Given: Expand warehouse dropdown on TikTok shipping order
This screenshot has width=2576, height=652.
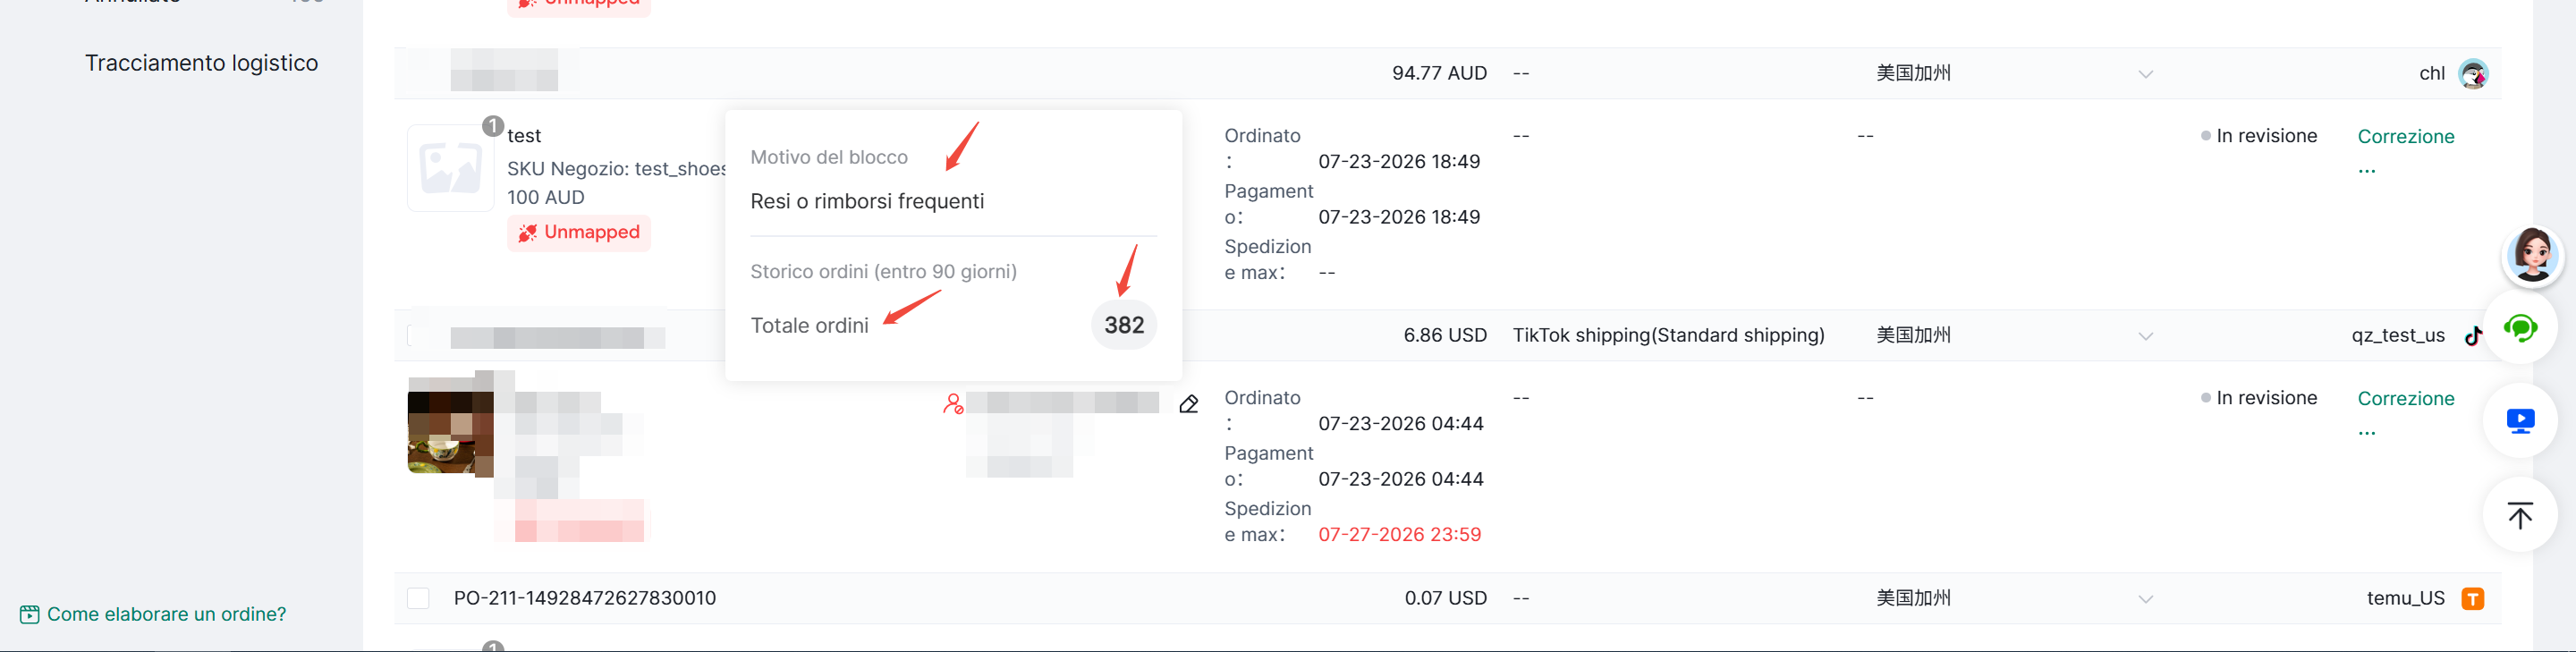Looking at the screenshot, I should [x=2145, y=336].
